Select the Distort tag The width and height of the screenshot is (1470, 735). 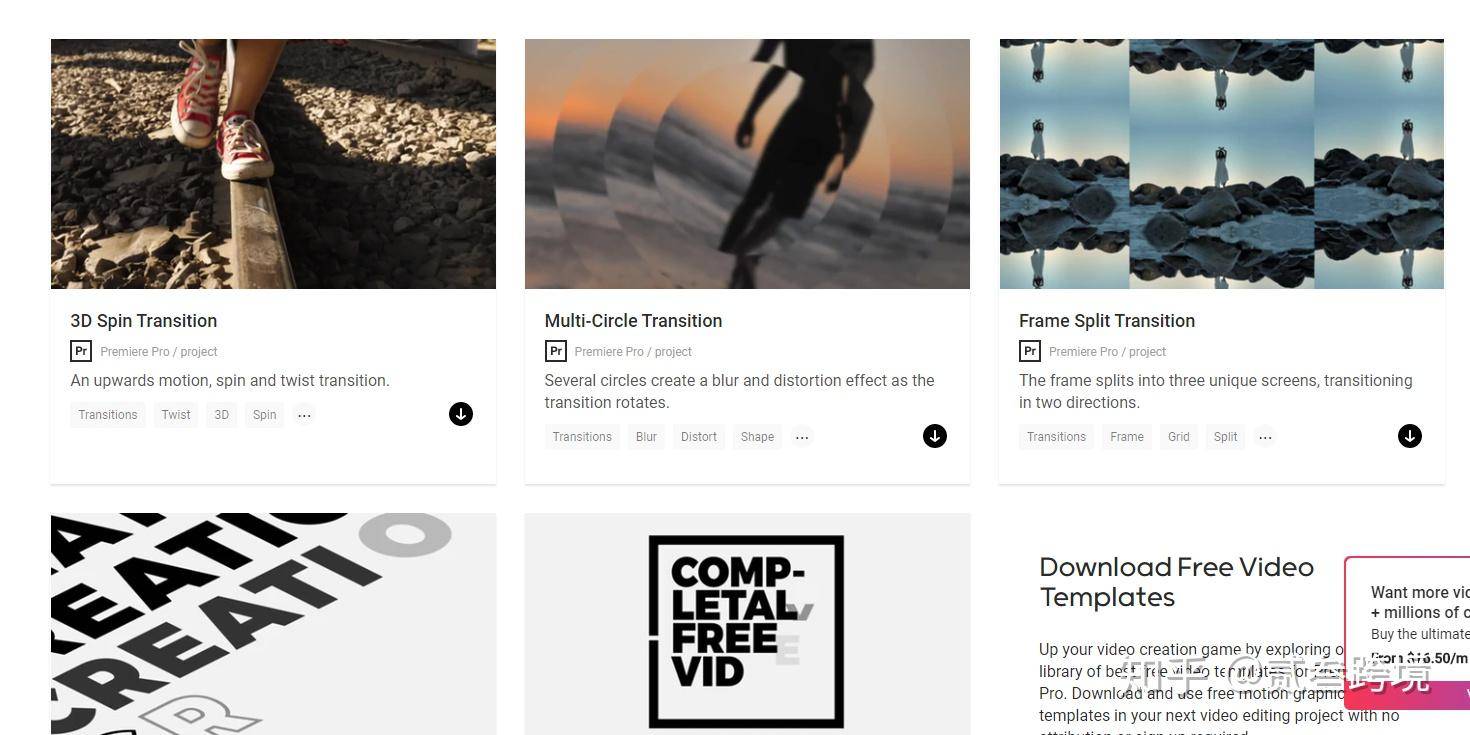699,437
